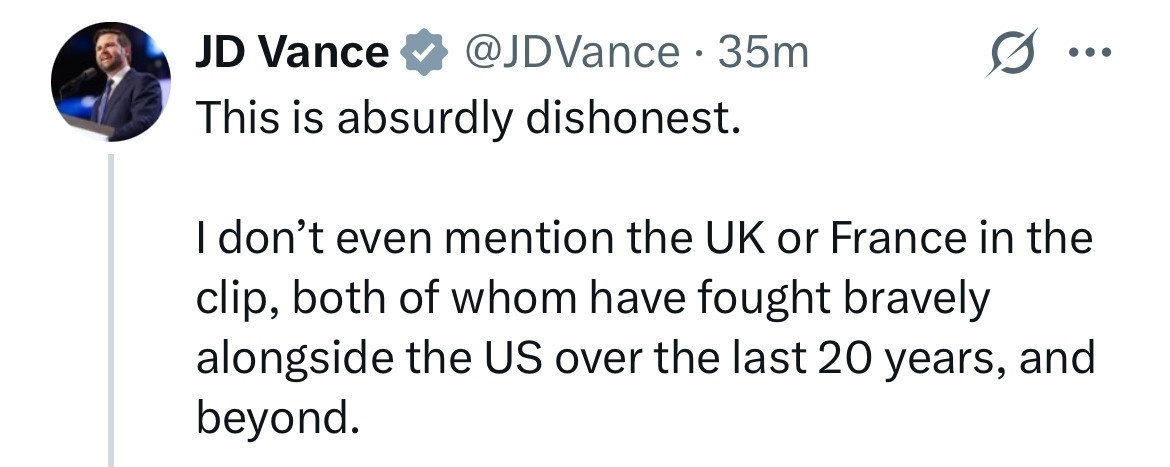Image resolution: width=1170 pixels, height=467 pixels.
Task: Click the dot separator before 35m
Action: (x=699, y=54)
